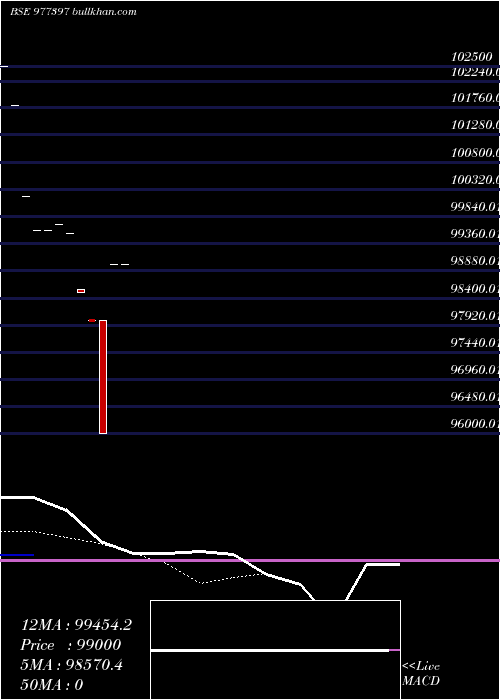Click the 96480 price axis label

475,396
